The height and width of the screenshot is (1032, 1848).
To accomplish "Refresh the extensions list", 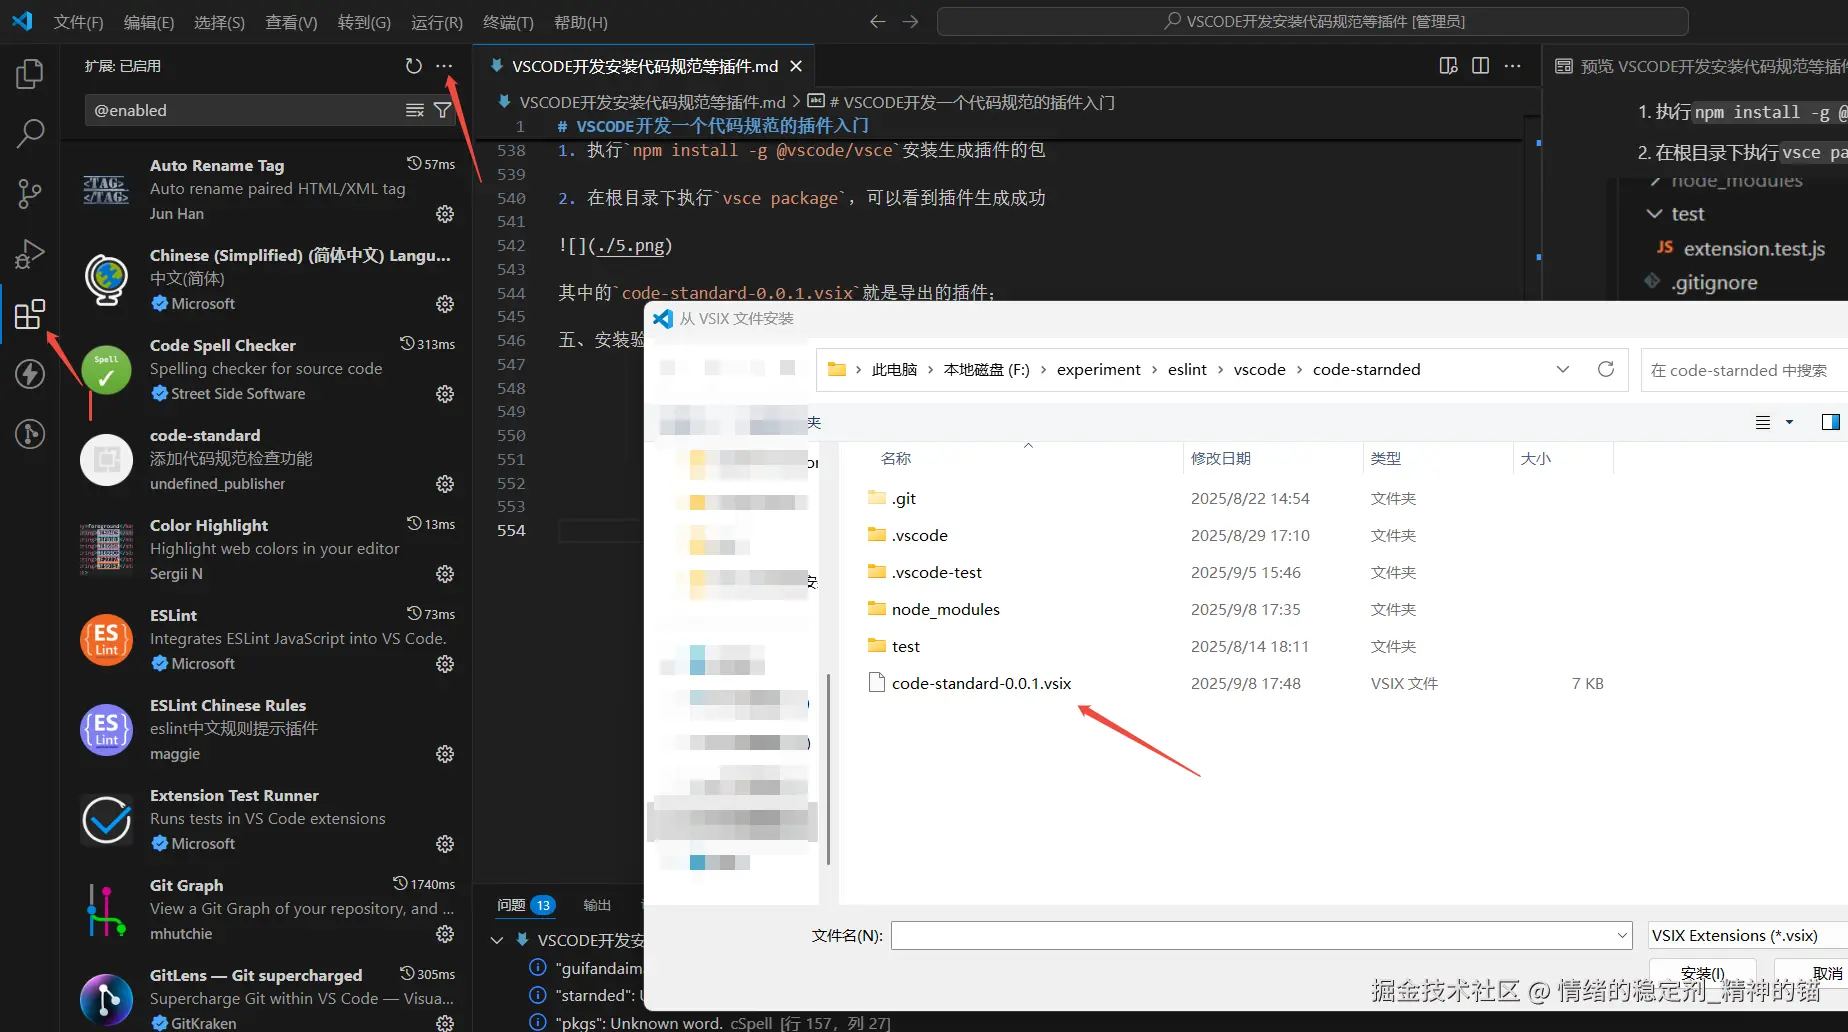I will coord(413,66).
